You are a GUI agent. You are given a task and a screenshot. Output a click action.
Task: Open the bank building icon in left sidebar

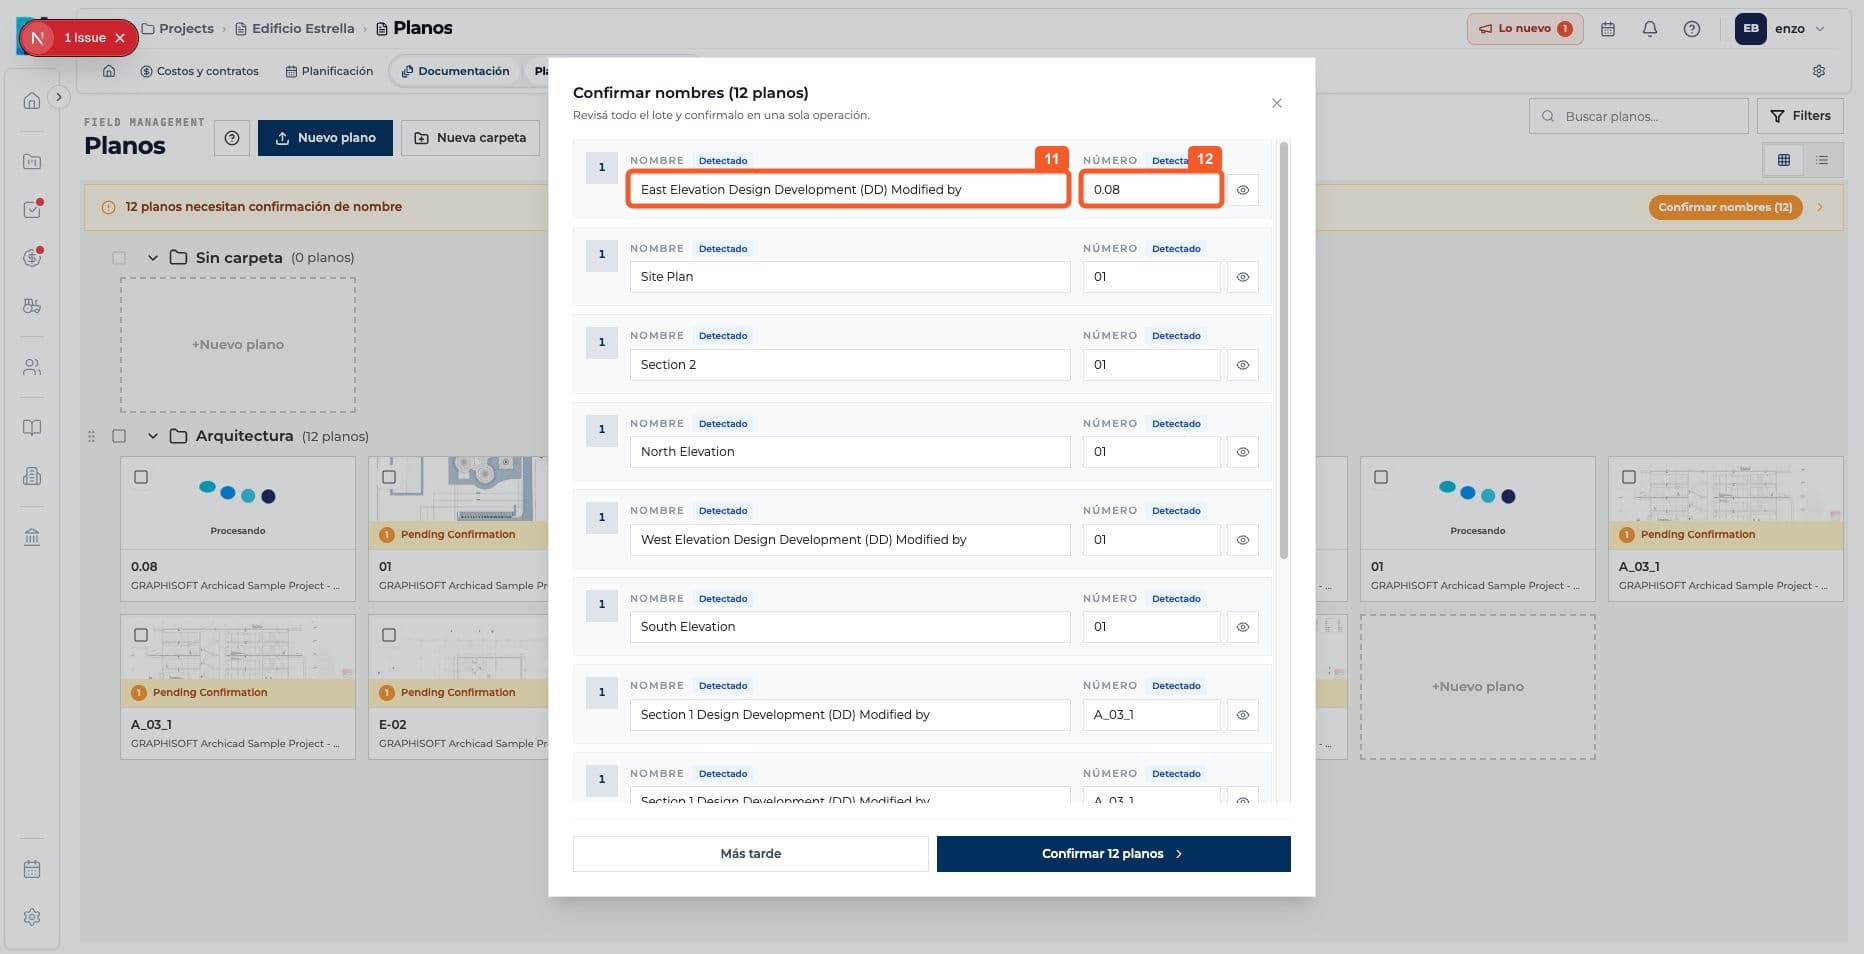[x=32, y=537]
